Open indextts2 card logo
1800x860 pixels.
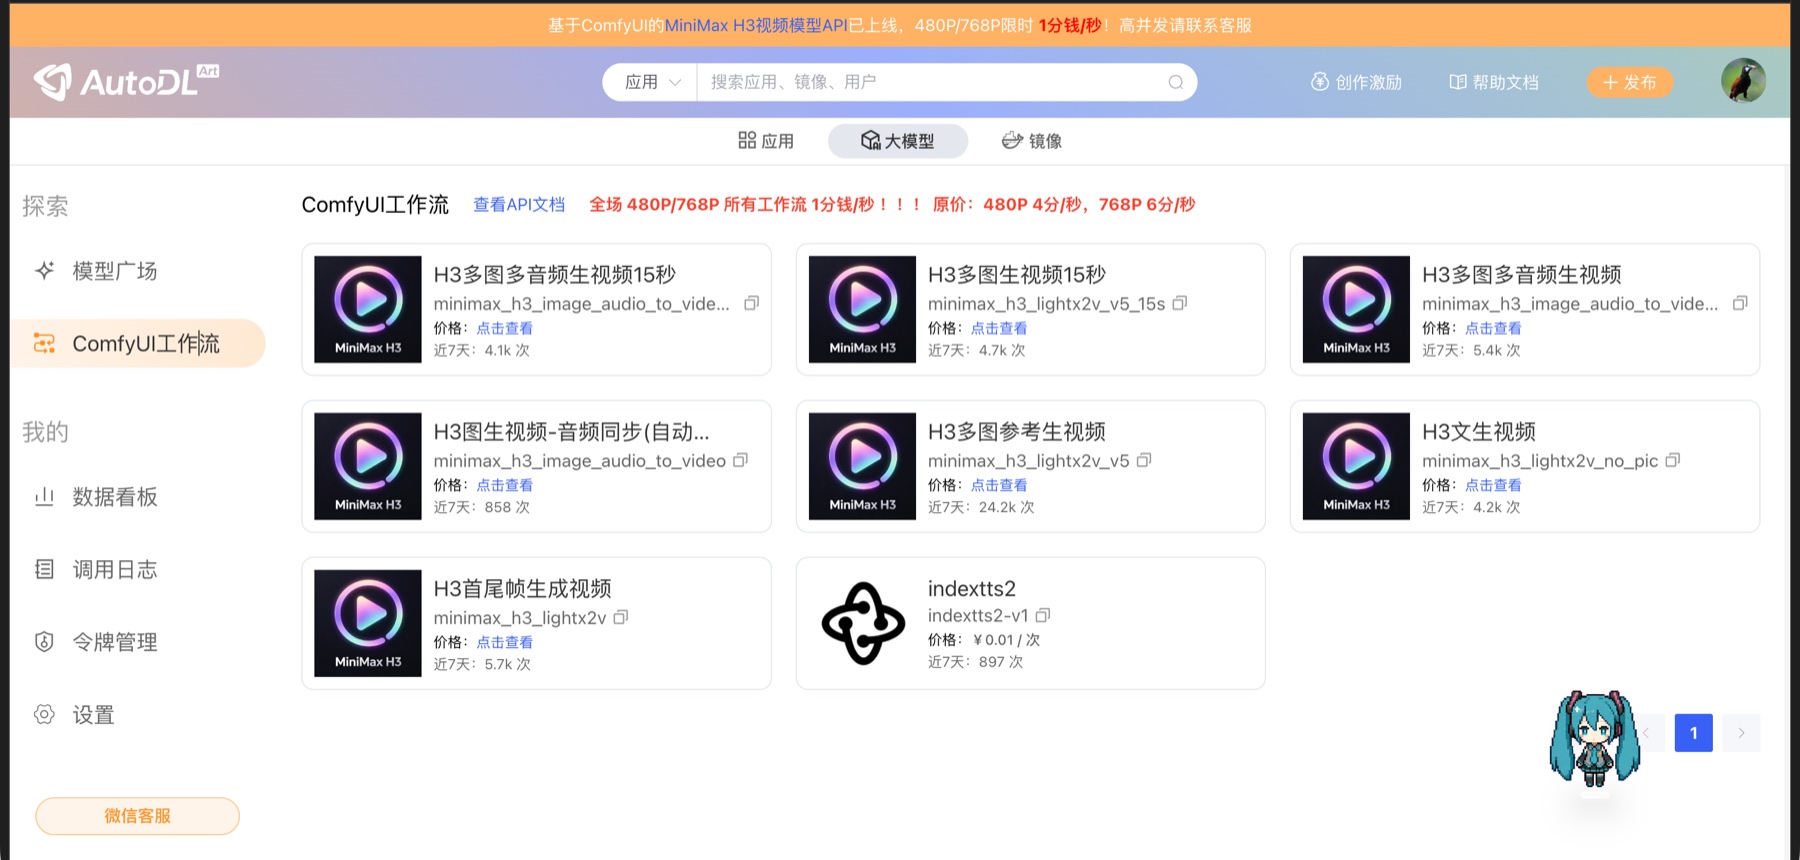point(863,623)
